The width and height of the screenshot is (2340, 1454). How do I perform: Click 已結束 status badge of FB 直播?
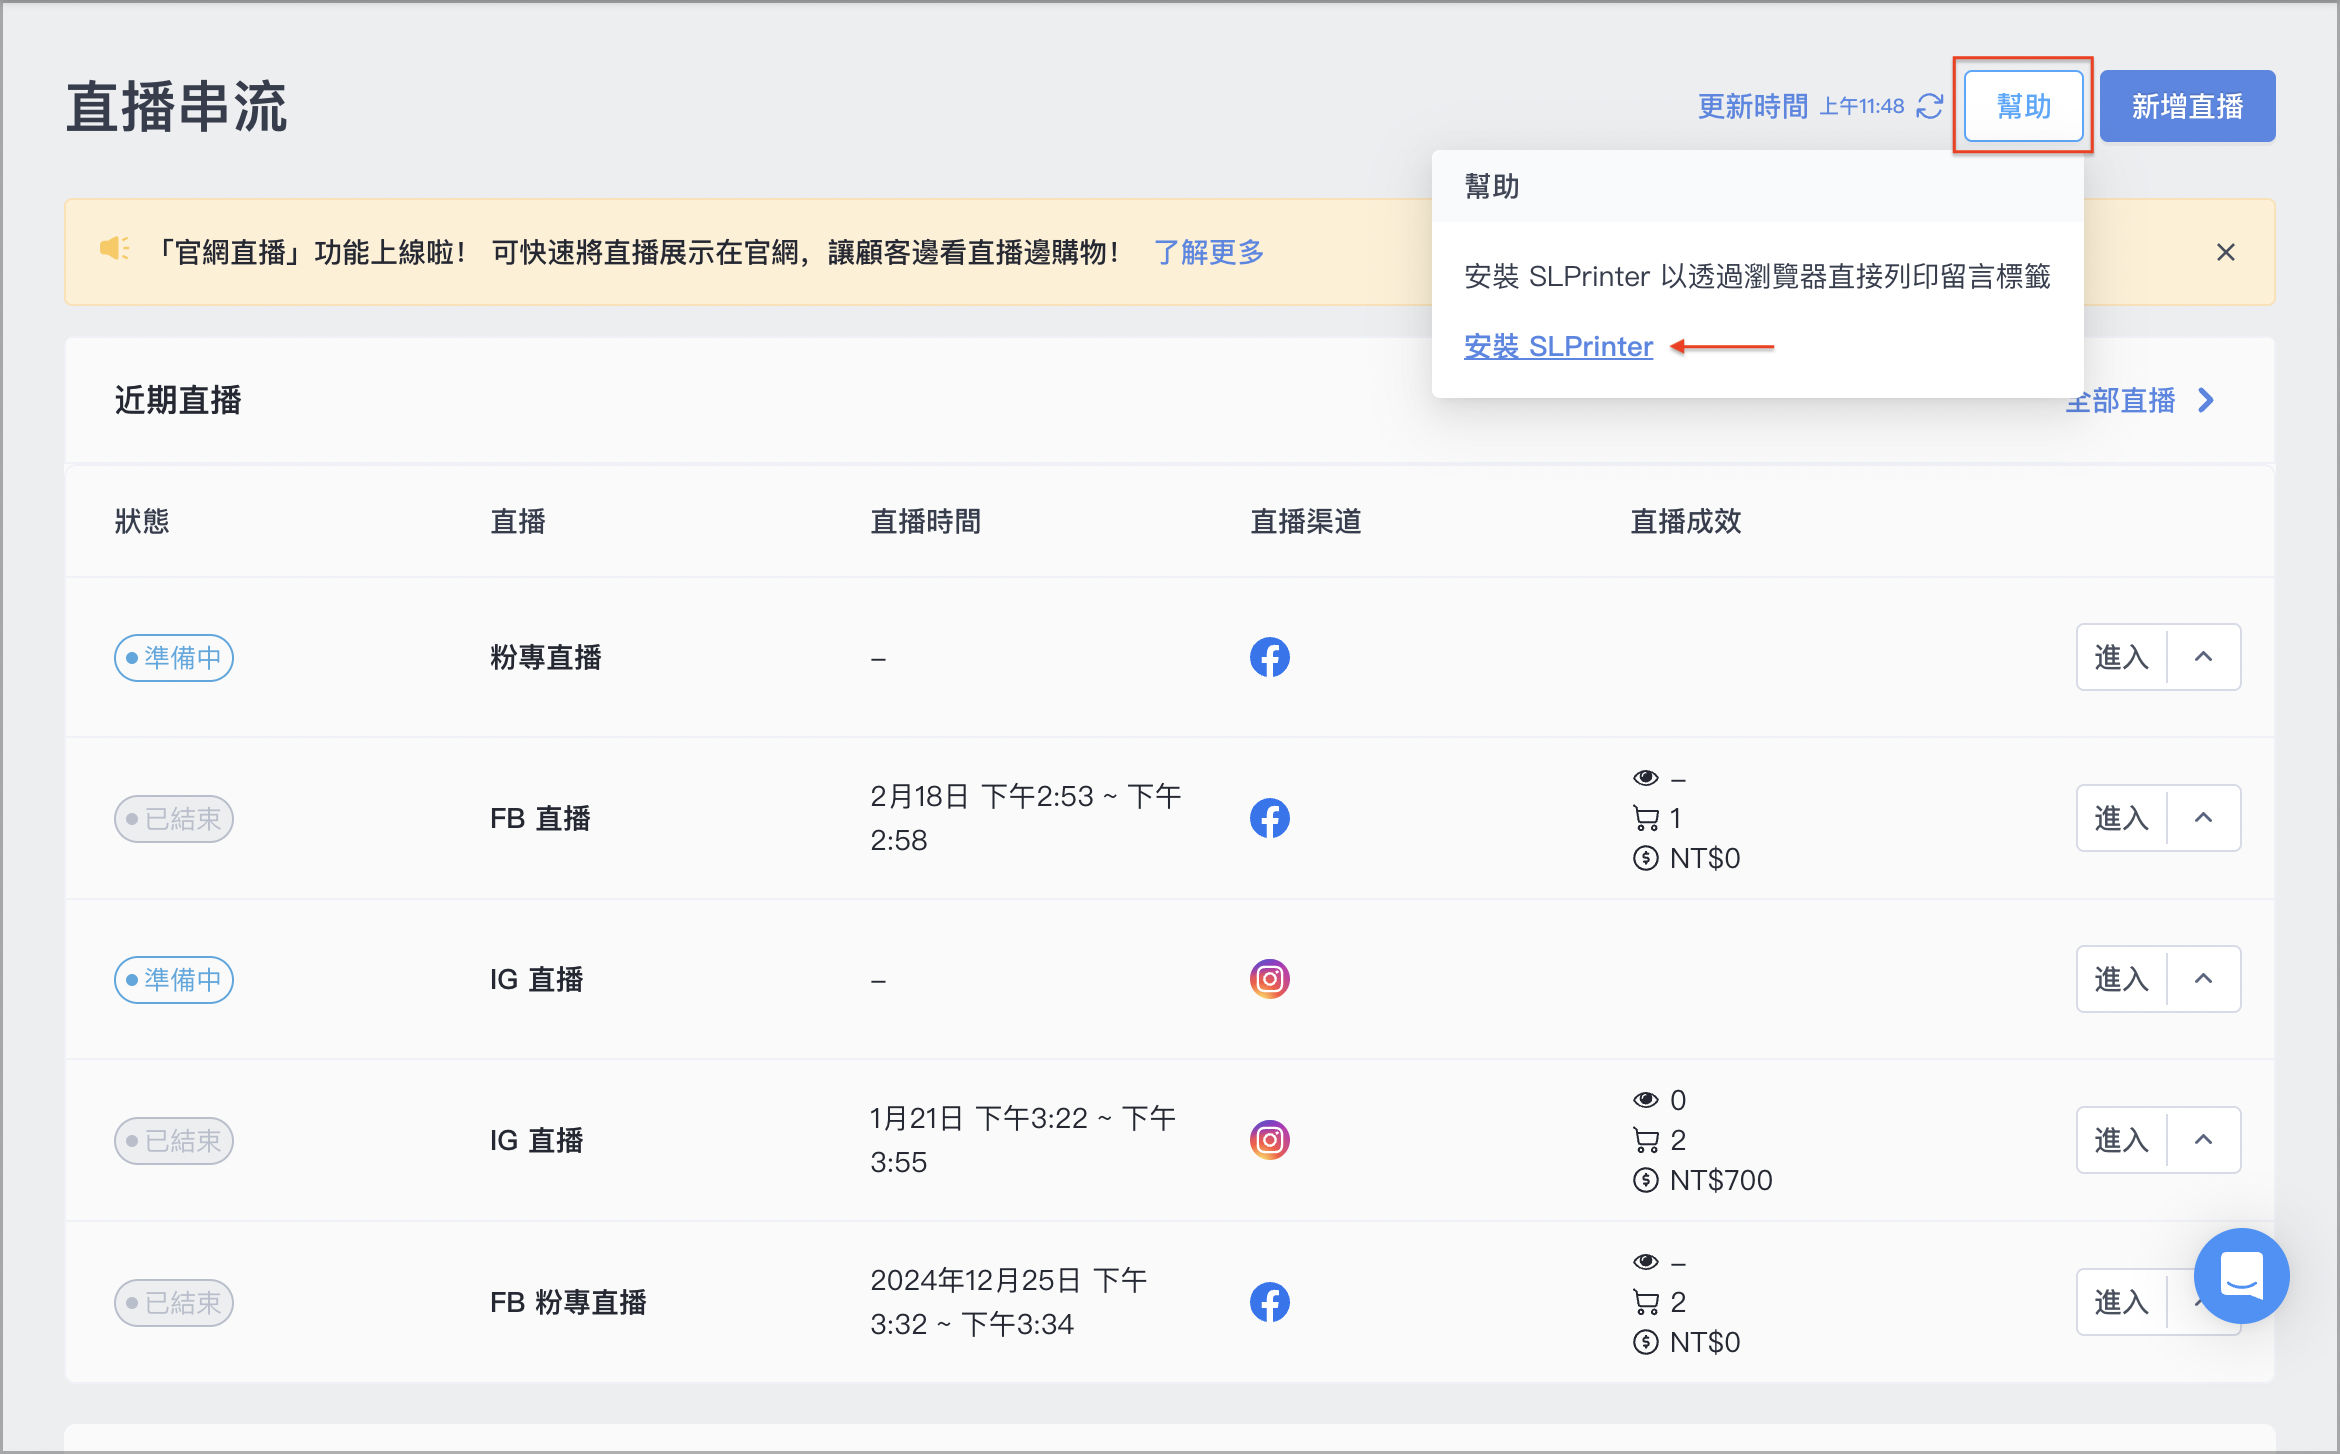pos(174,819)
